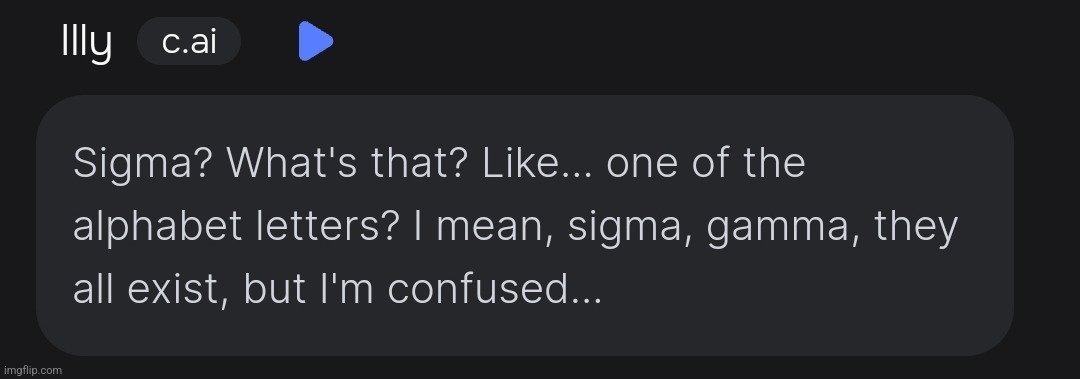Visit the imgflip.com watermark link
The height and width of the screenshot is (379, 1080).
tap(32, 370)
